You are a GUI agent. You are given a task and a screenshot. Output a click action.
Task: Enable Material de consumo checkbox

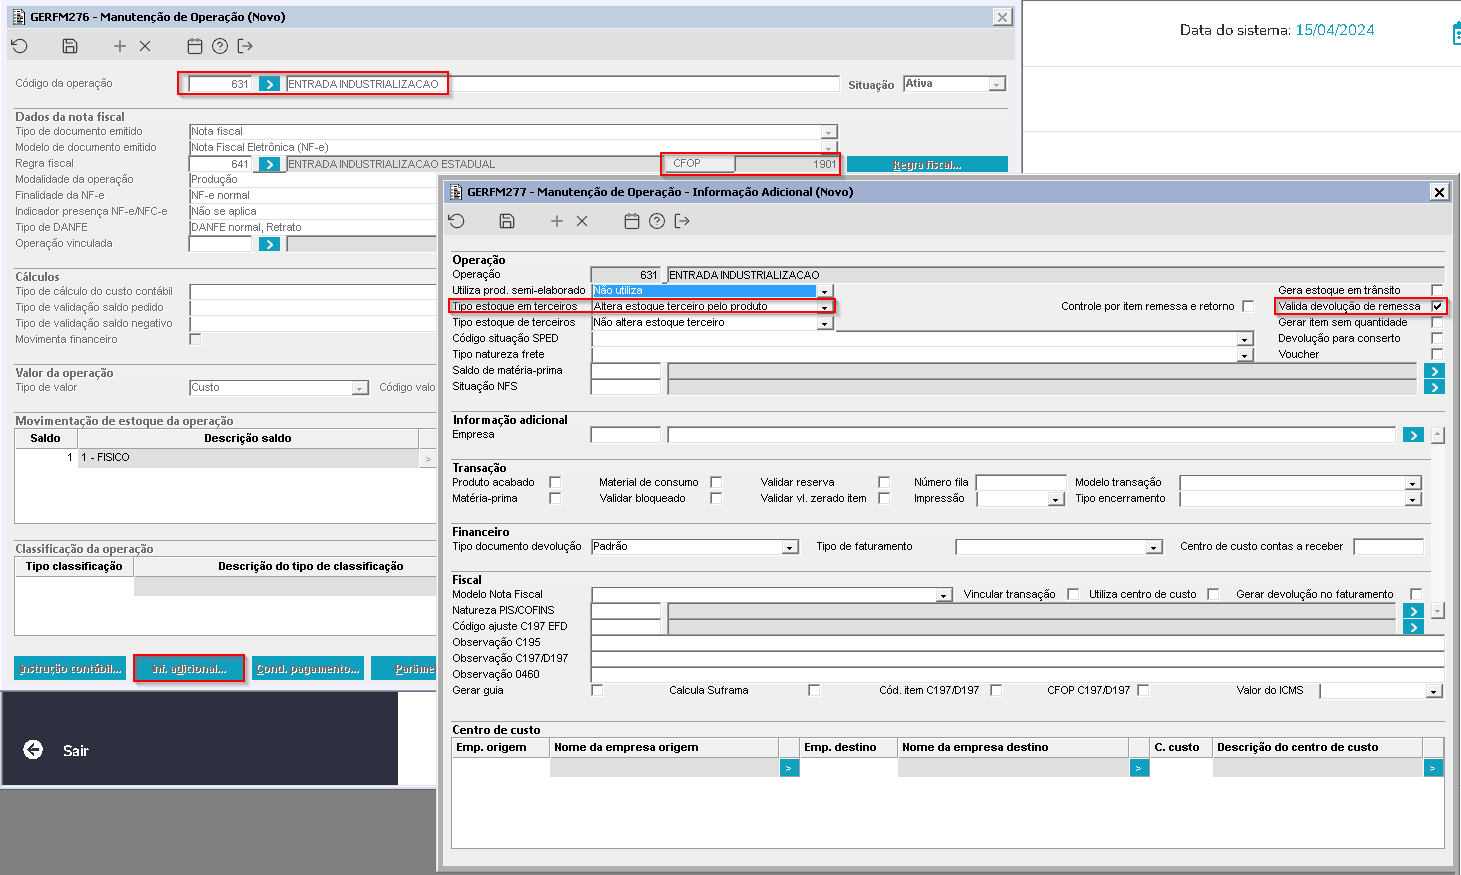[716, 482]
